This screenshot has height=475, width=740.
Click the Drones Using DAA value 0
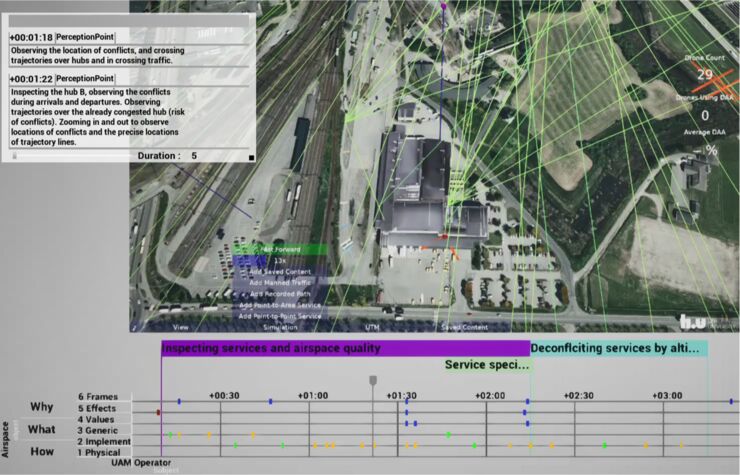(705, 116)
